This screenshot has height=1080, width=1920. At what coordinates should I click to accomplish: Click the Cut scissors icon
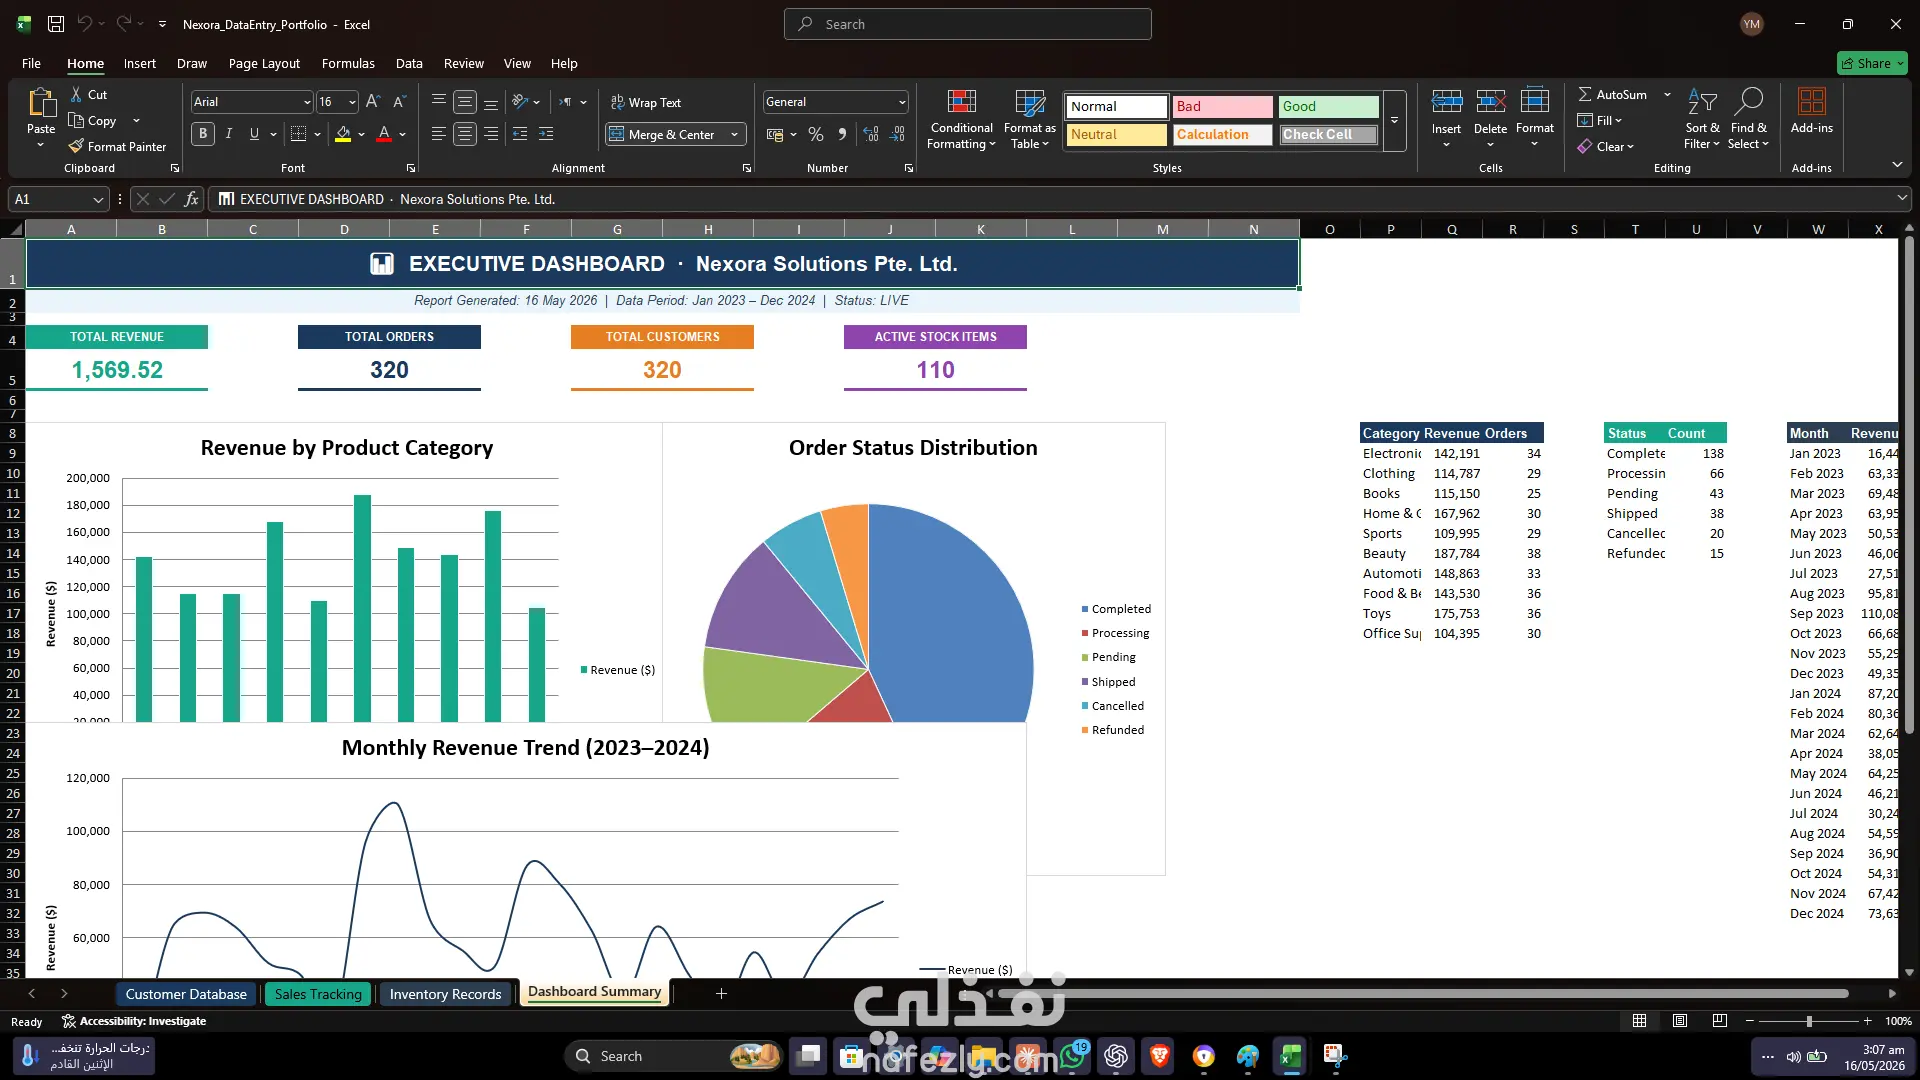[x=76, y=94]
